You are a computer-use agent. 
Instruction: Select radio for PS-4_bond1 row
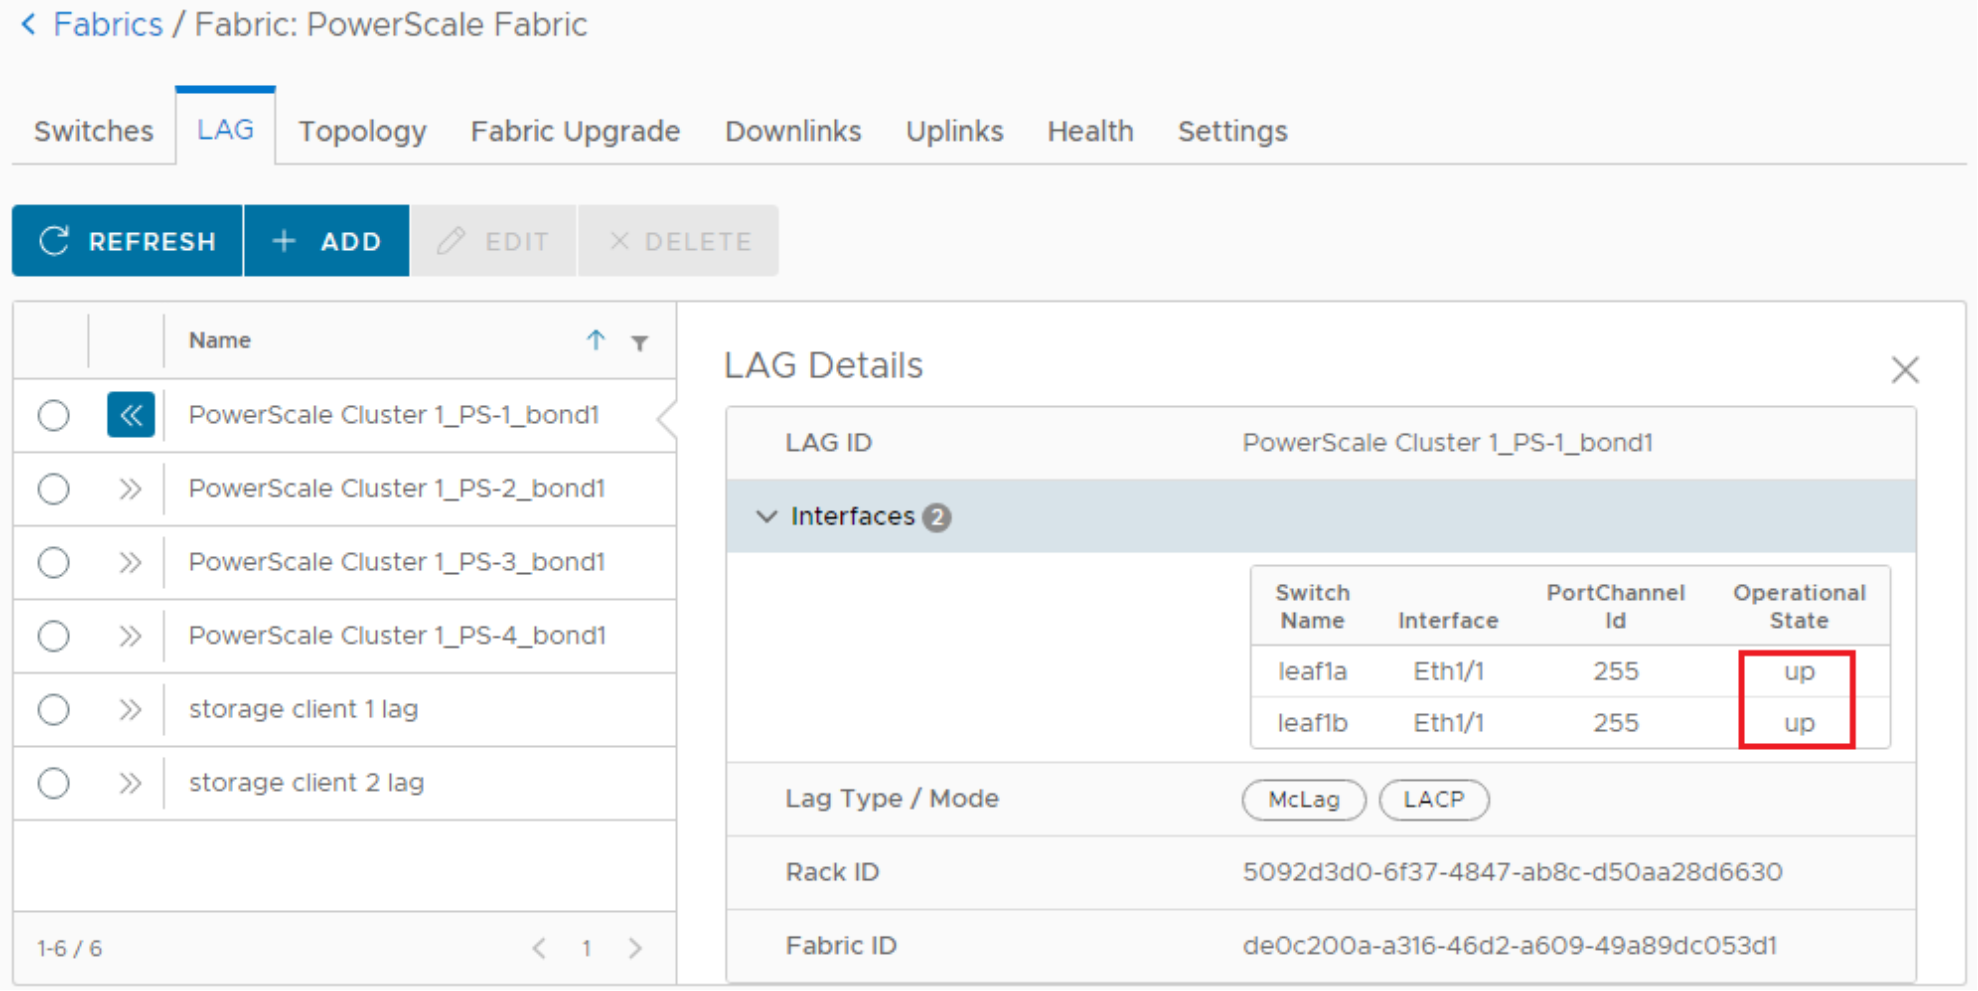(53, 636)
